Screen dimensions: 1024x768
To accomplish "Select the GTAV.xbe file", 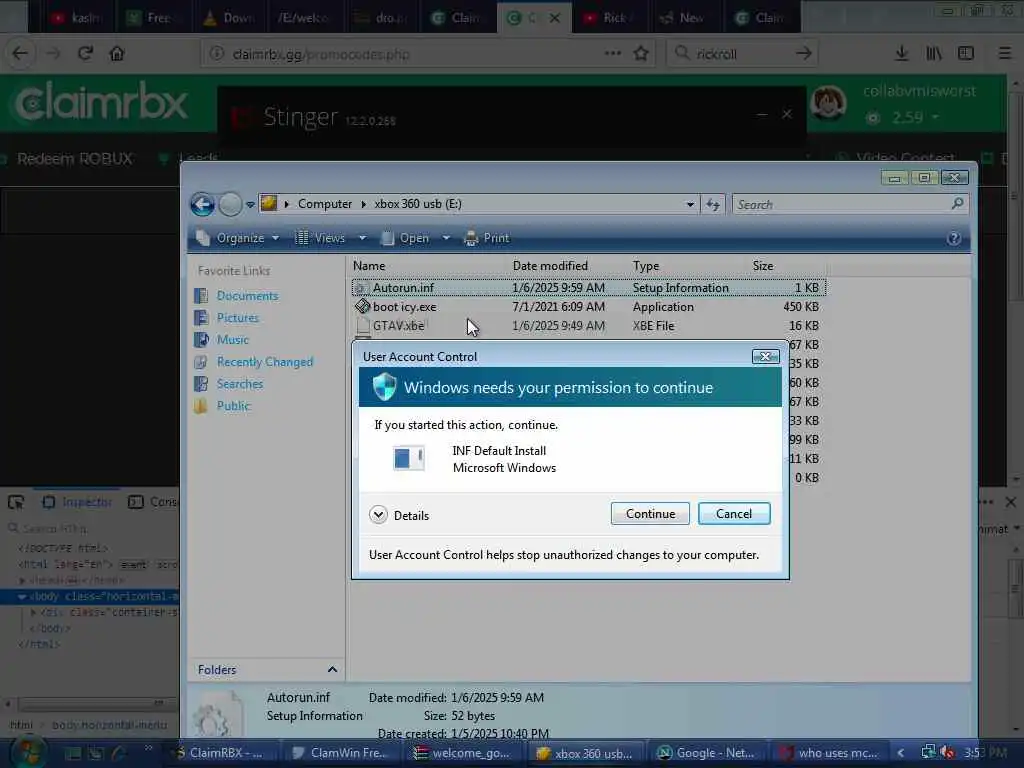I will pyautogui.click(x=588, y=326).
